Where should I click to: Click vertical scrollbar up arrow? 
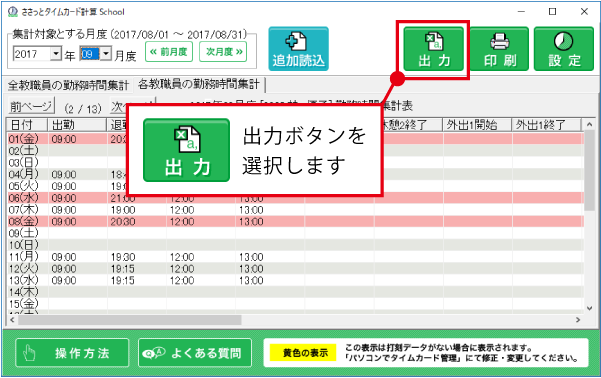point(590,125)
